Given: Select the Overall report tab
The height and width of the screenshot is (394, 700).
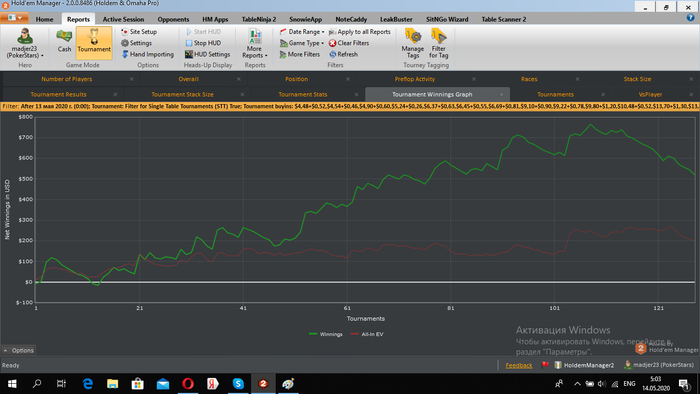Looking at the screenshot, I should (x=188, y=79).
